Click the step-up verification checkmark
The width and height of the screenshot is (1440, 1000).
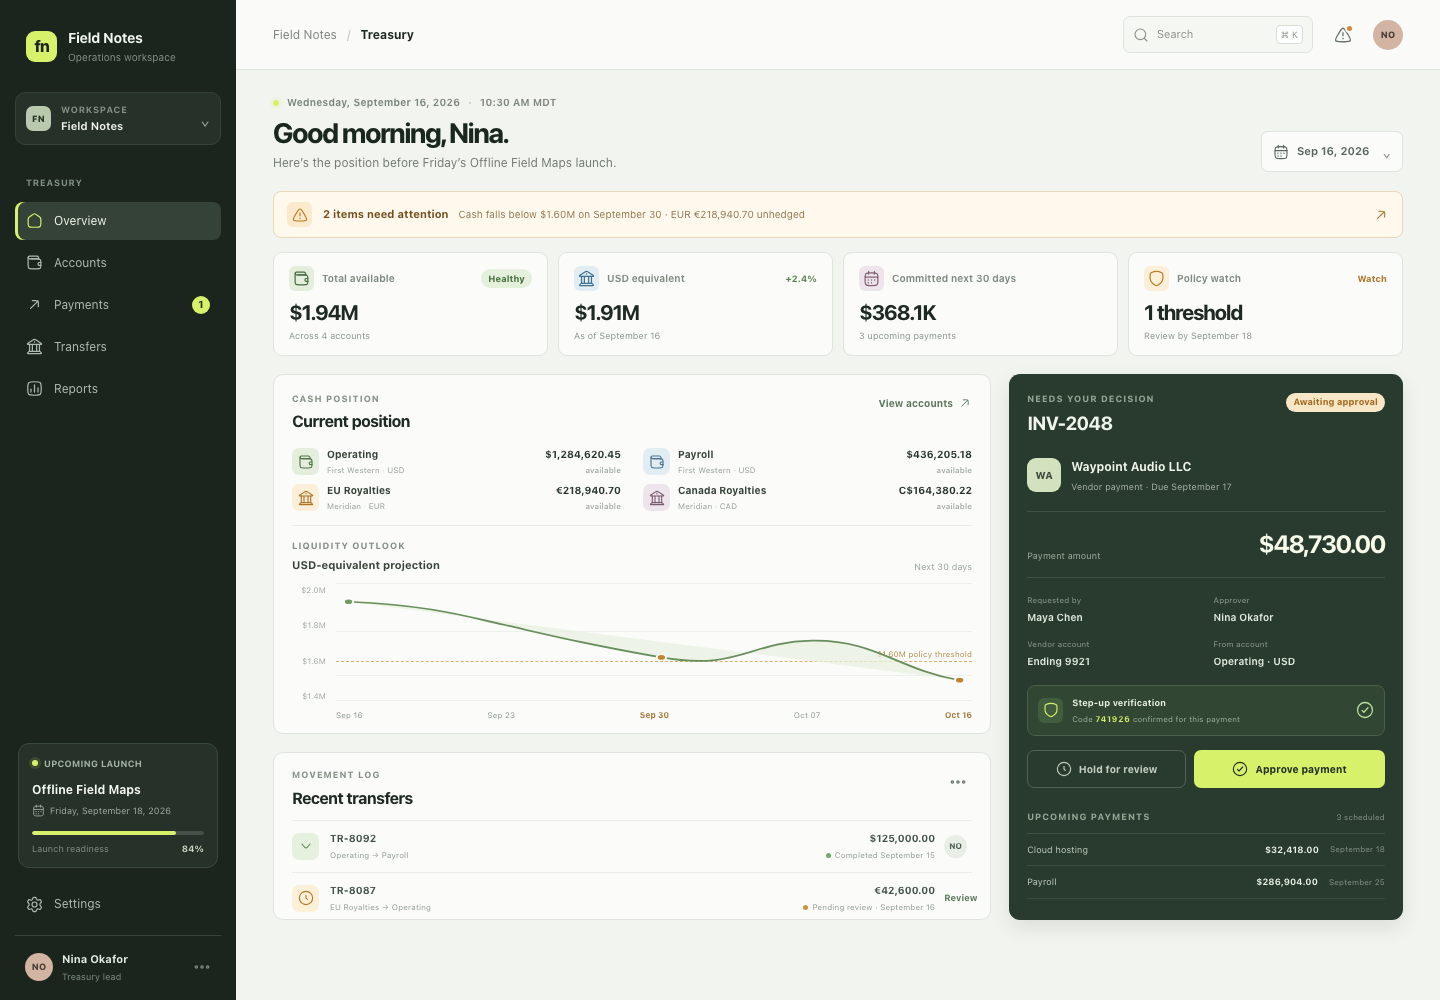point(1365,710)
